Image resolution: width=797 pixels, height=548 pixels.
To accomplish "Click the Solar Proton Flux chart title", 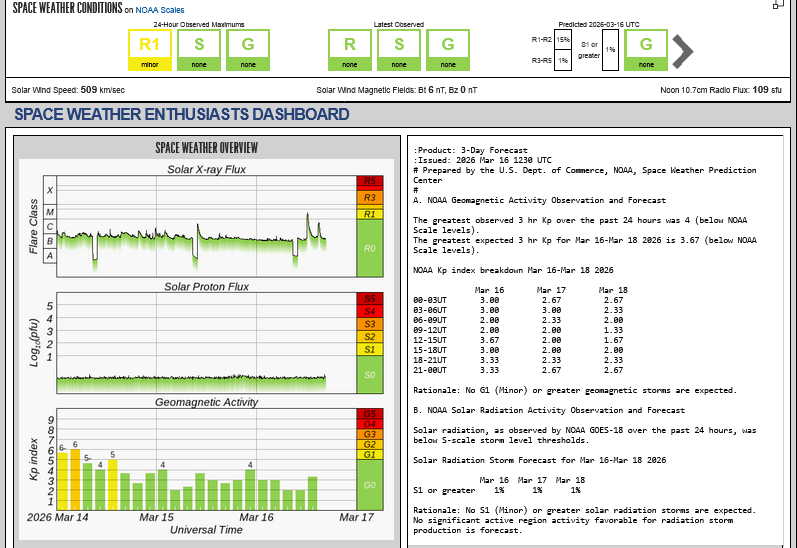I will (206, 287).
